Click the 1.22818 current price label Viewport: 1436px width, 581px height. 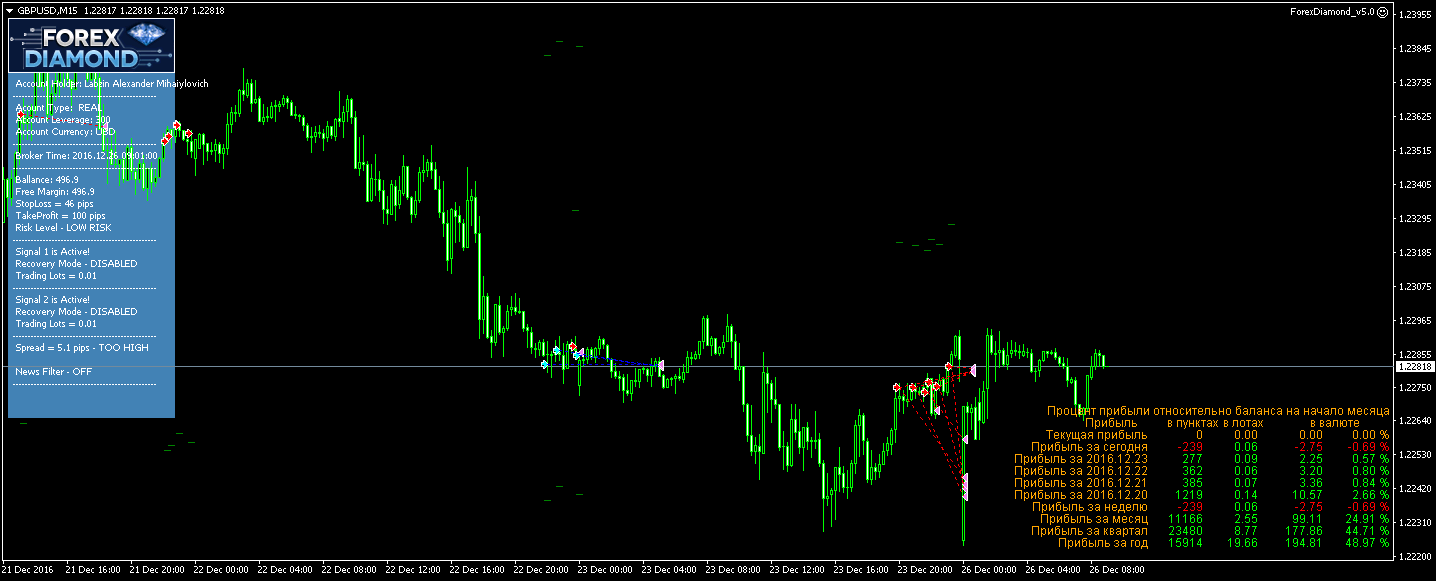[1415, 367]
